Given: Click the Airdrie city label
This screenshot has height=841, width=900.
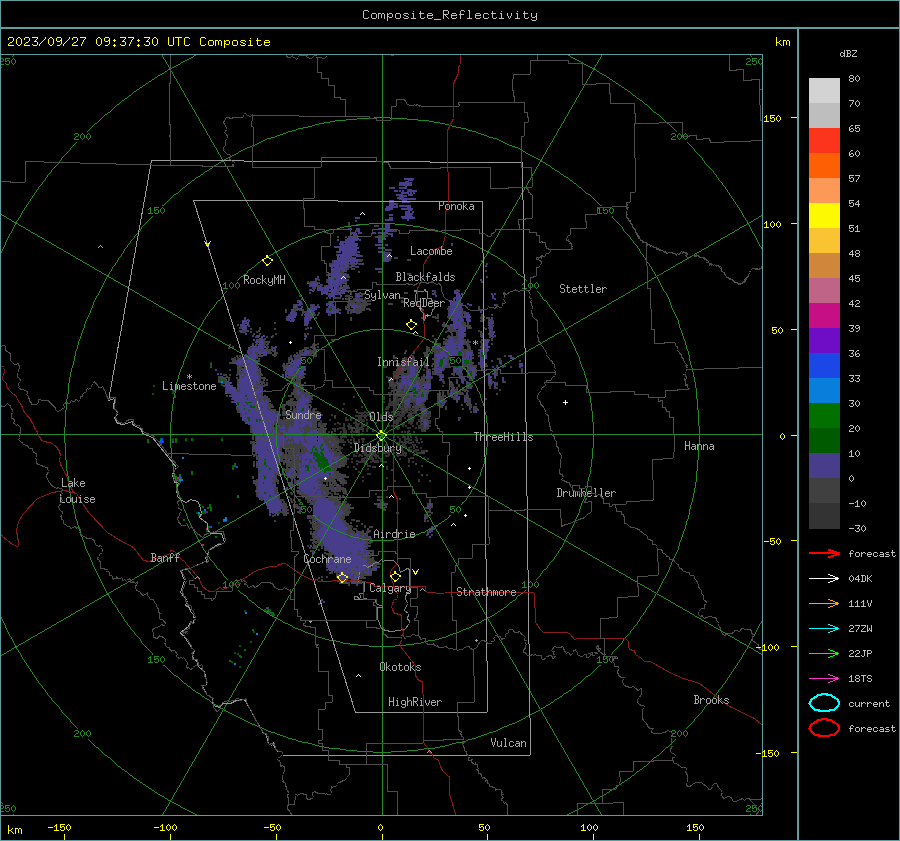Looking at the screenshot, I should [394, 534].
